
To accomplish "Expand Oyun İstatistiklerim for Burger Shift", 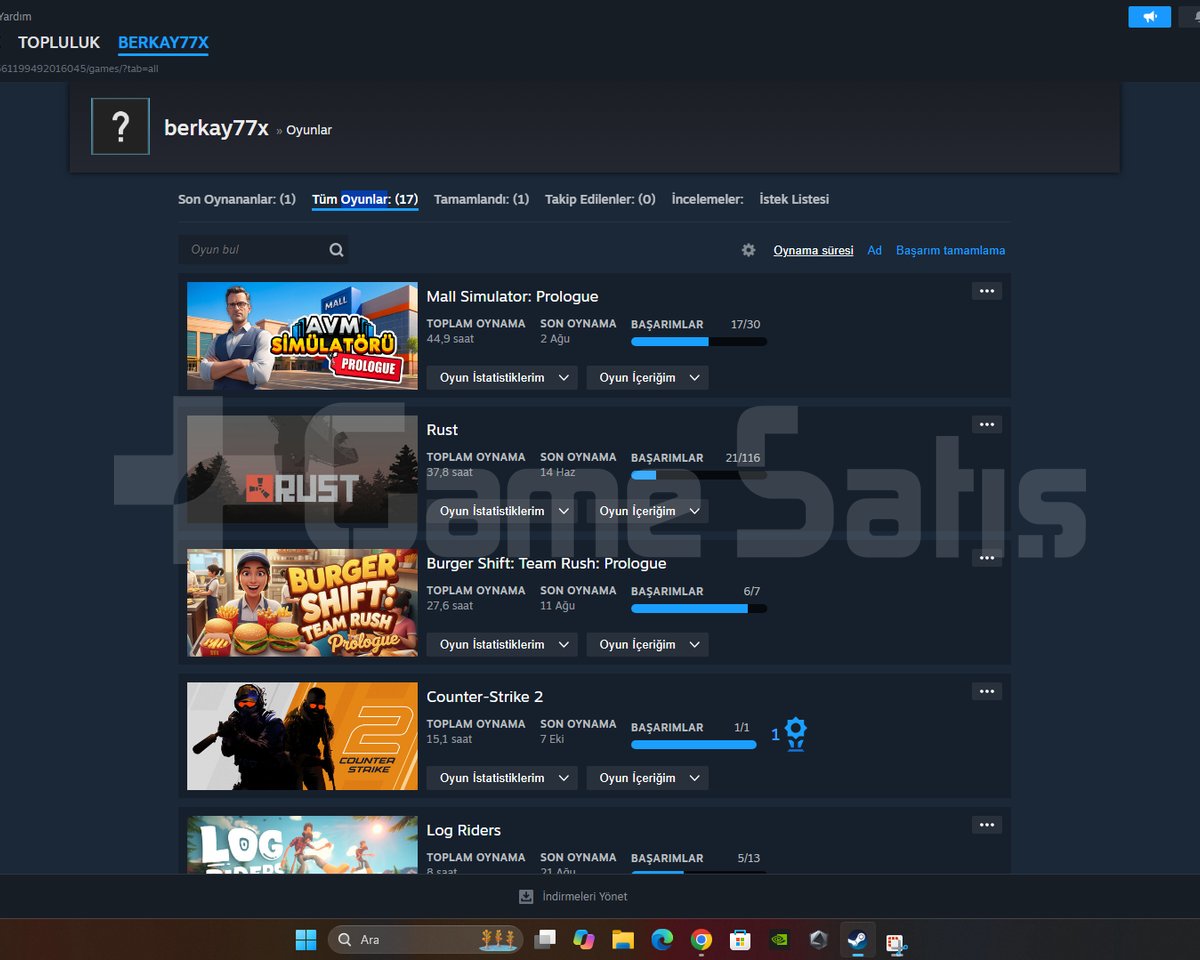I will point(502,644).
